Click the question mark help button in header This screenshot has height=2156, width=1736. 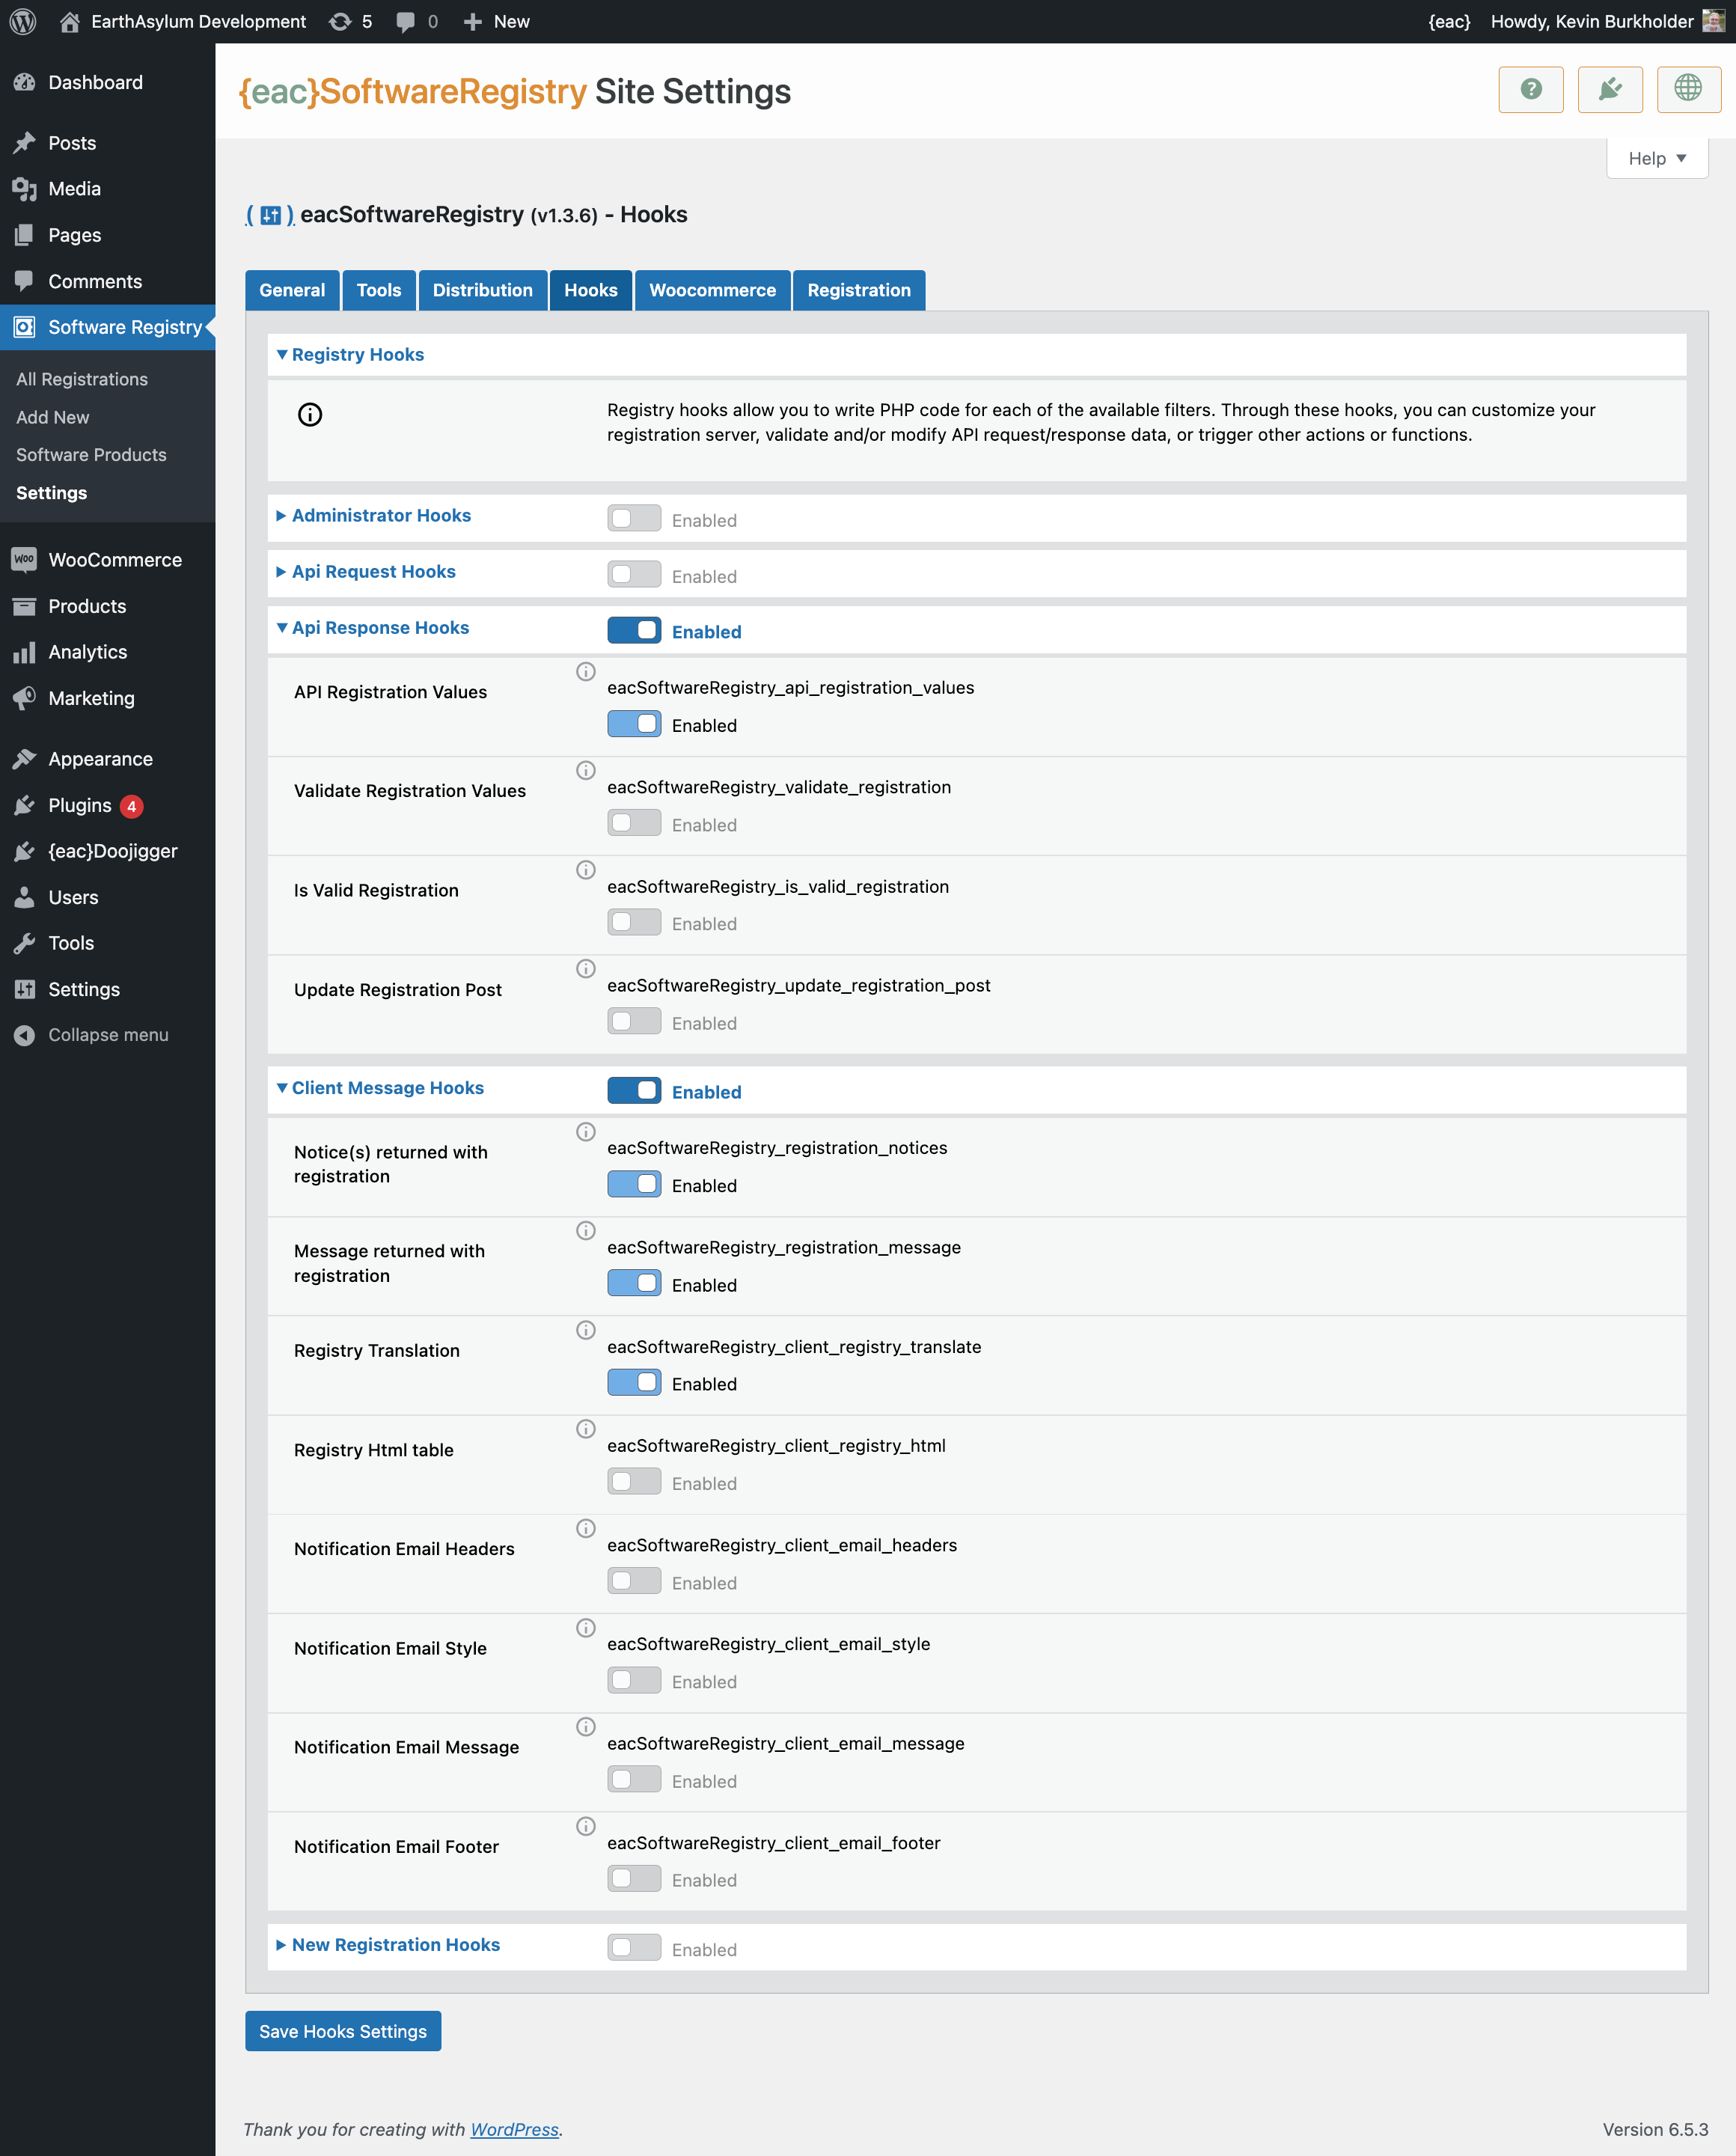(x=1530, y=90)
